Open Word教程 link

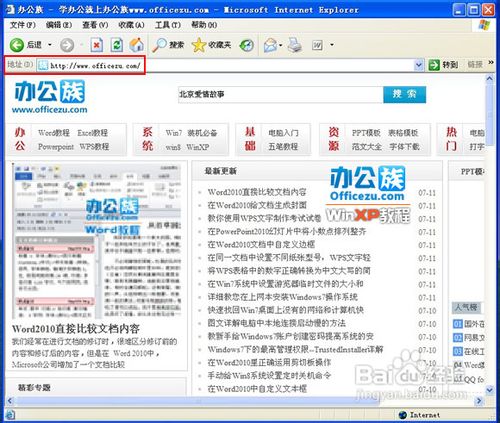(54, 133)
